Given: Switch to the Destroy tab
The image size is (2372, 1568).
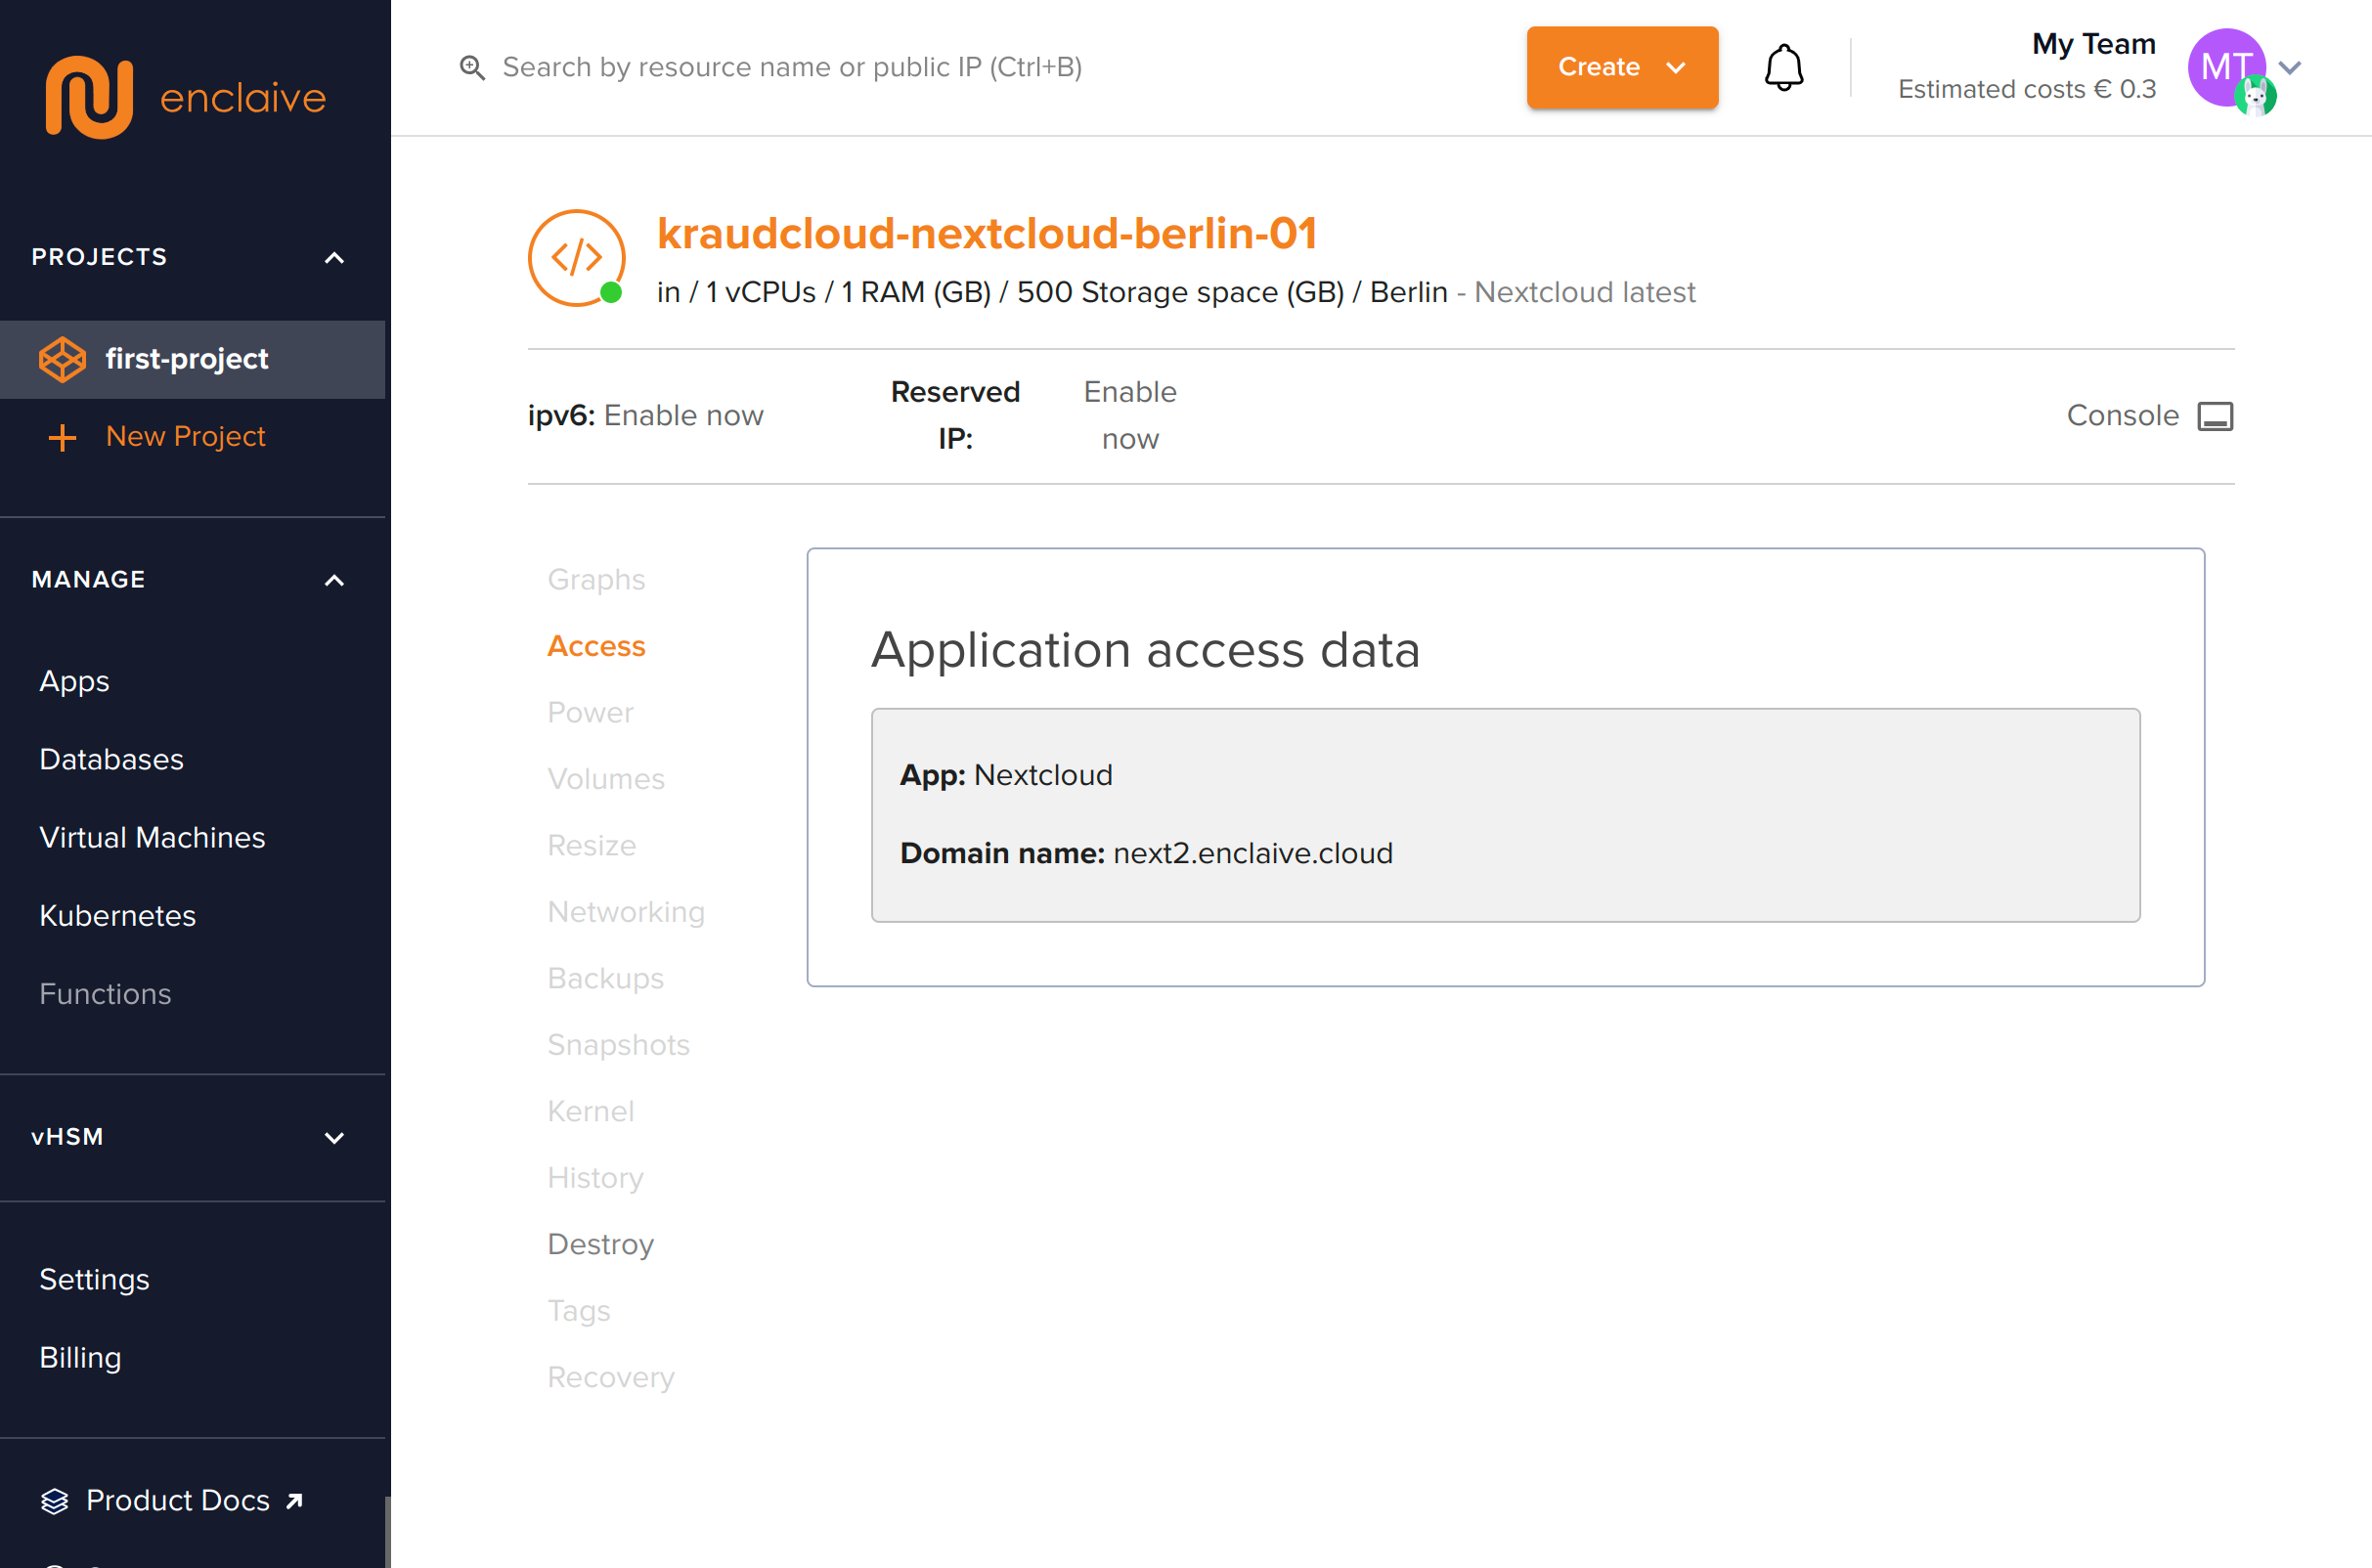Looking at the screenshot, I should pos(600,1244).
